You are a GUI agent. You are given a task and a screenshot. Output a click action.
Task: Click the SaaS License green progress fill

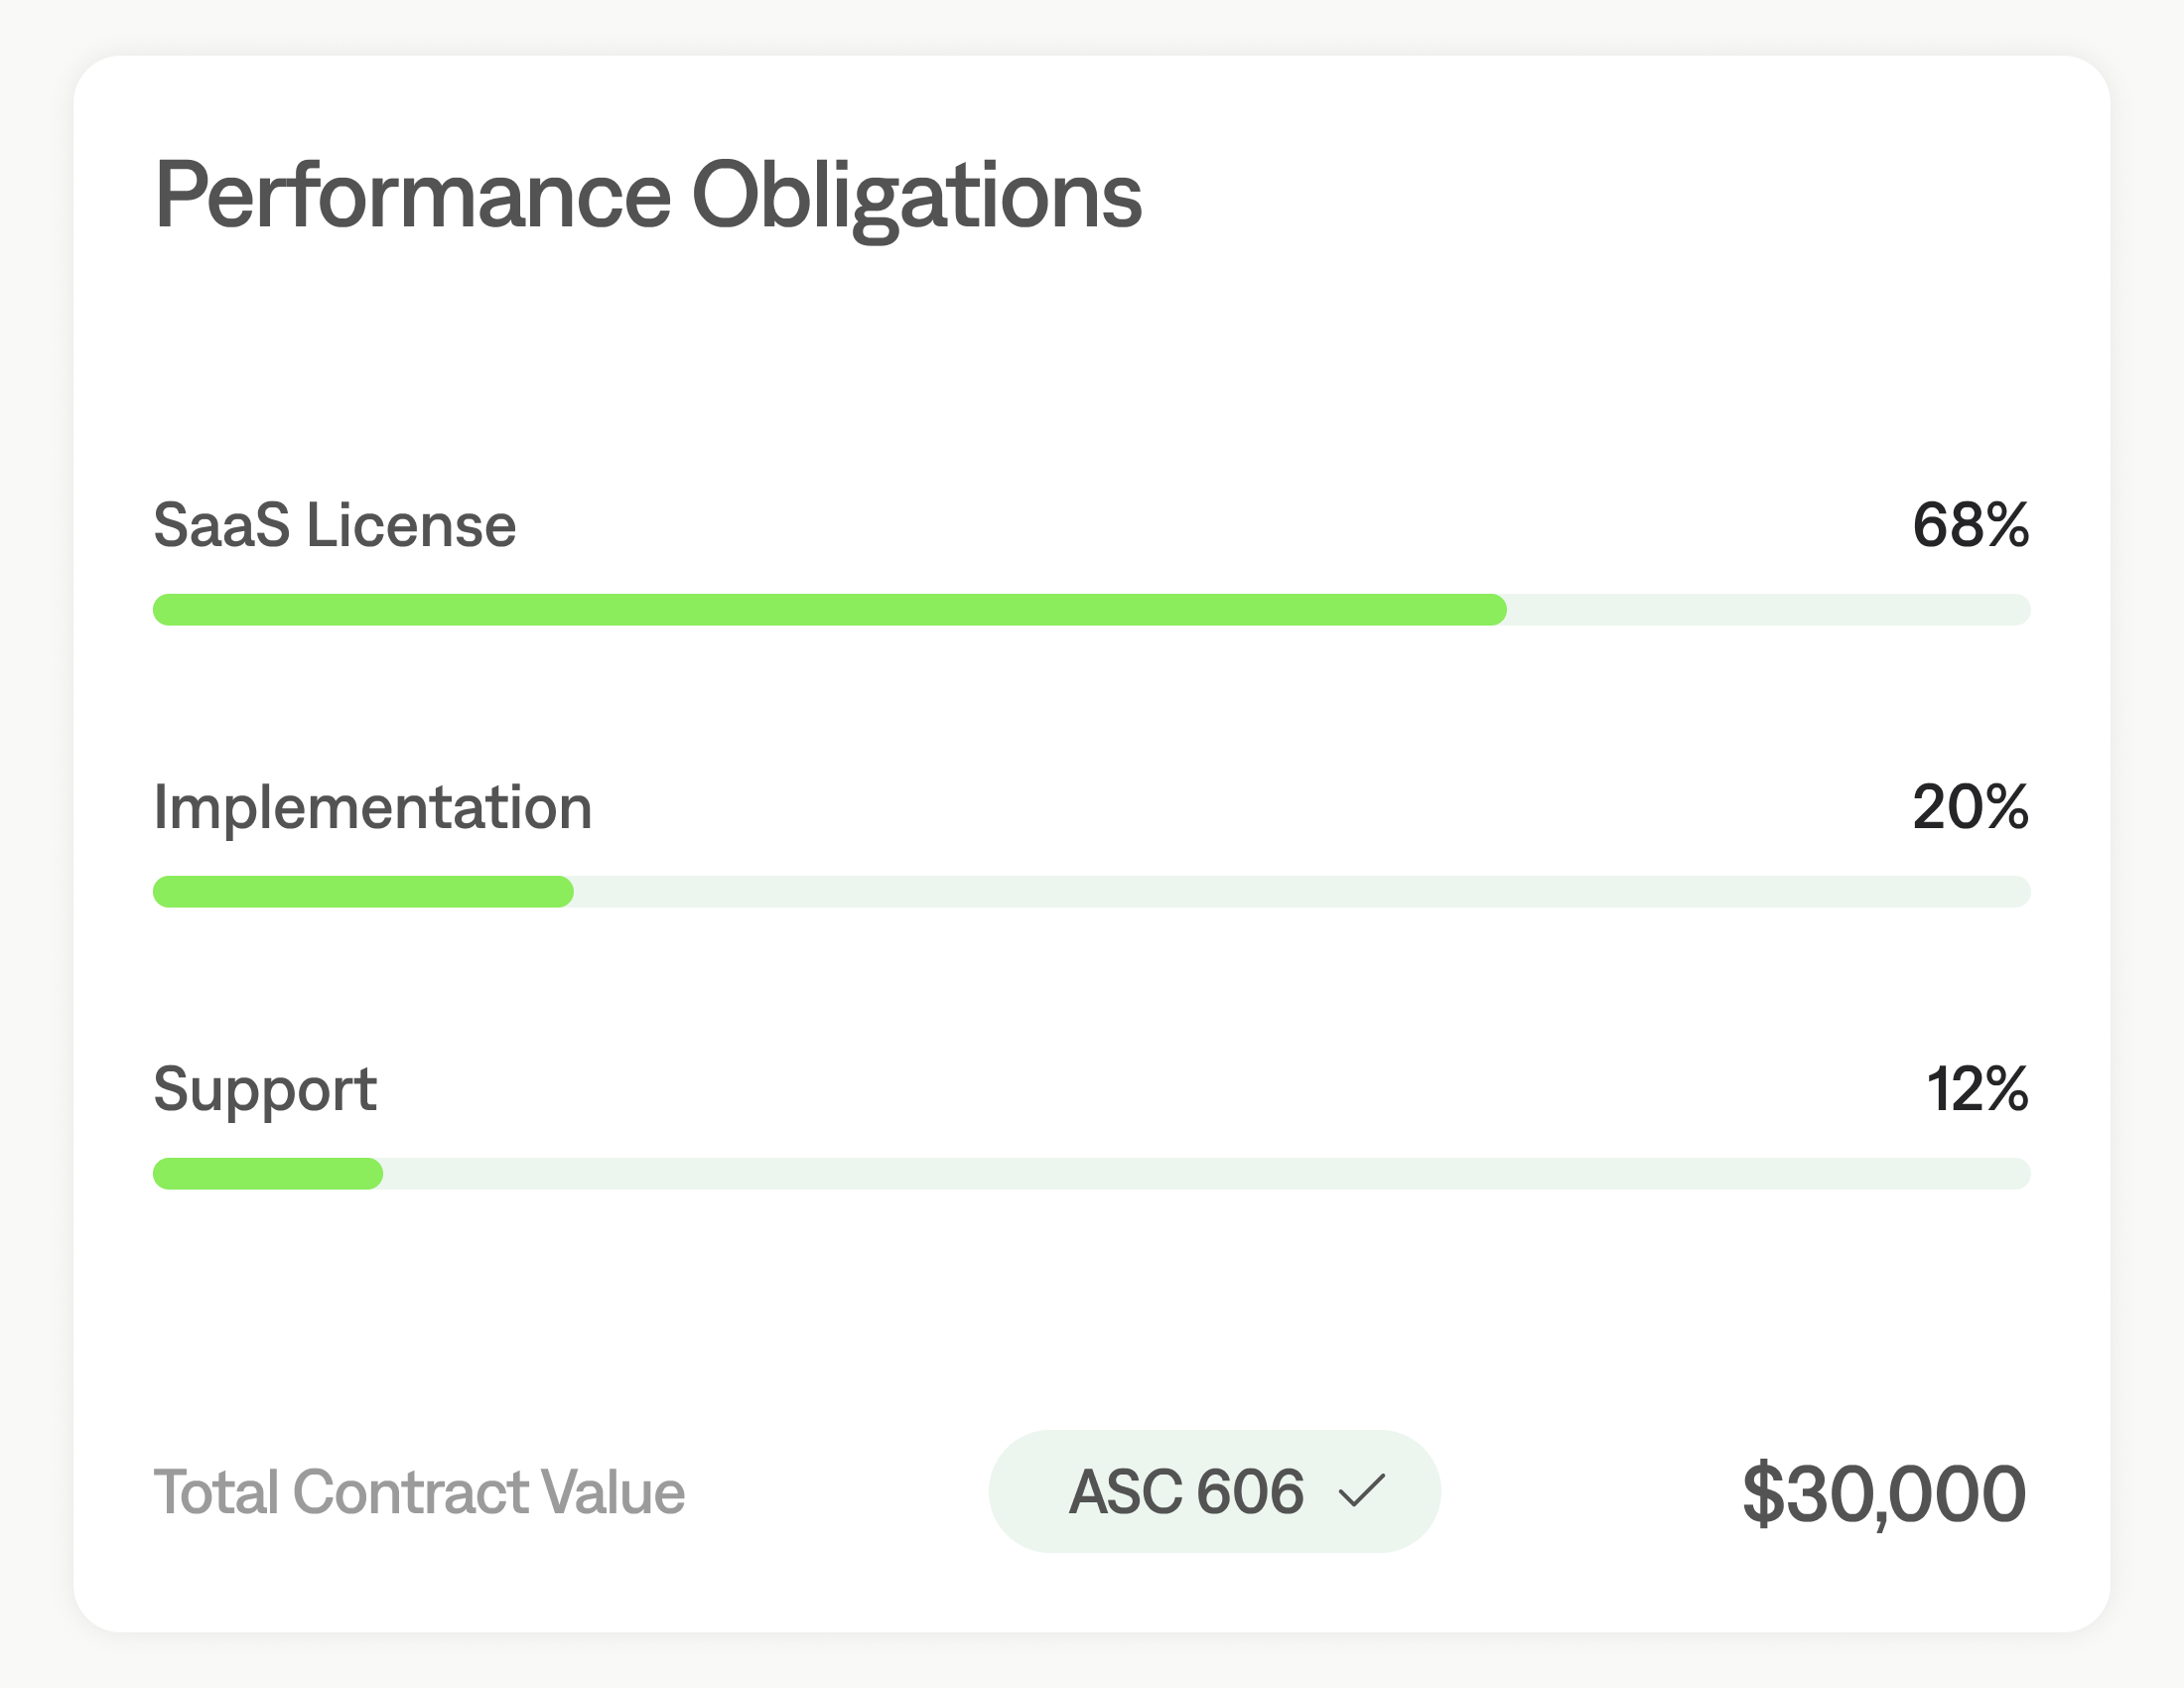click(828, 610)
